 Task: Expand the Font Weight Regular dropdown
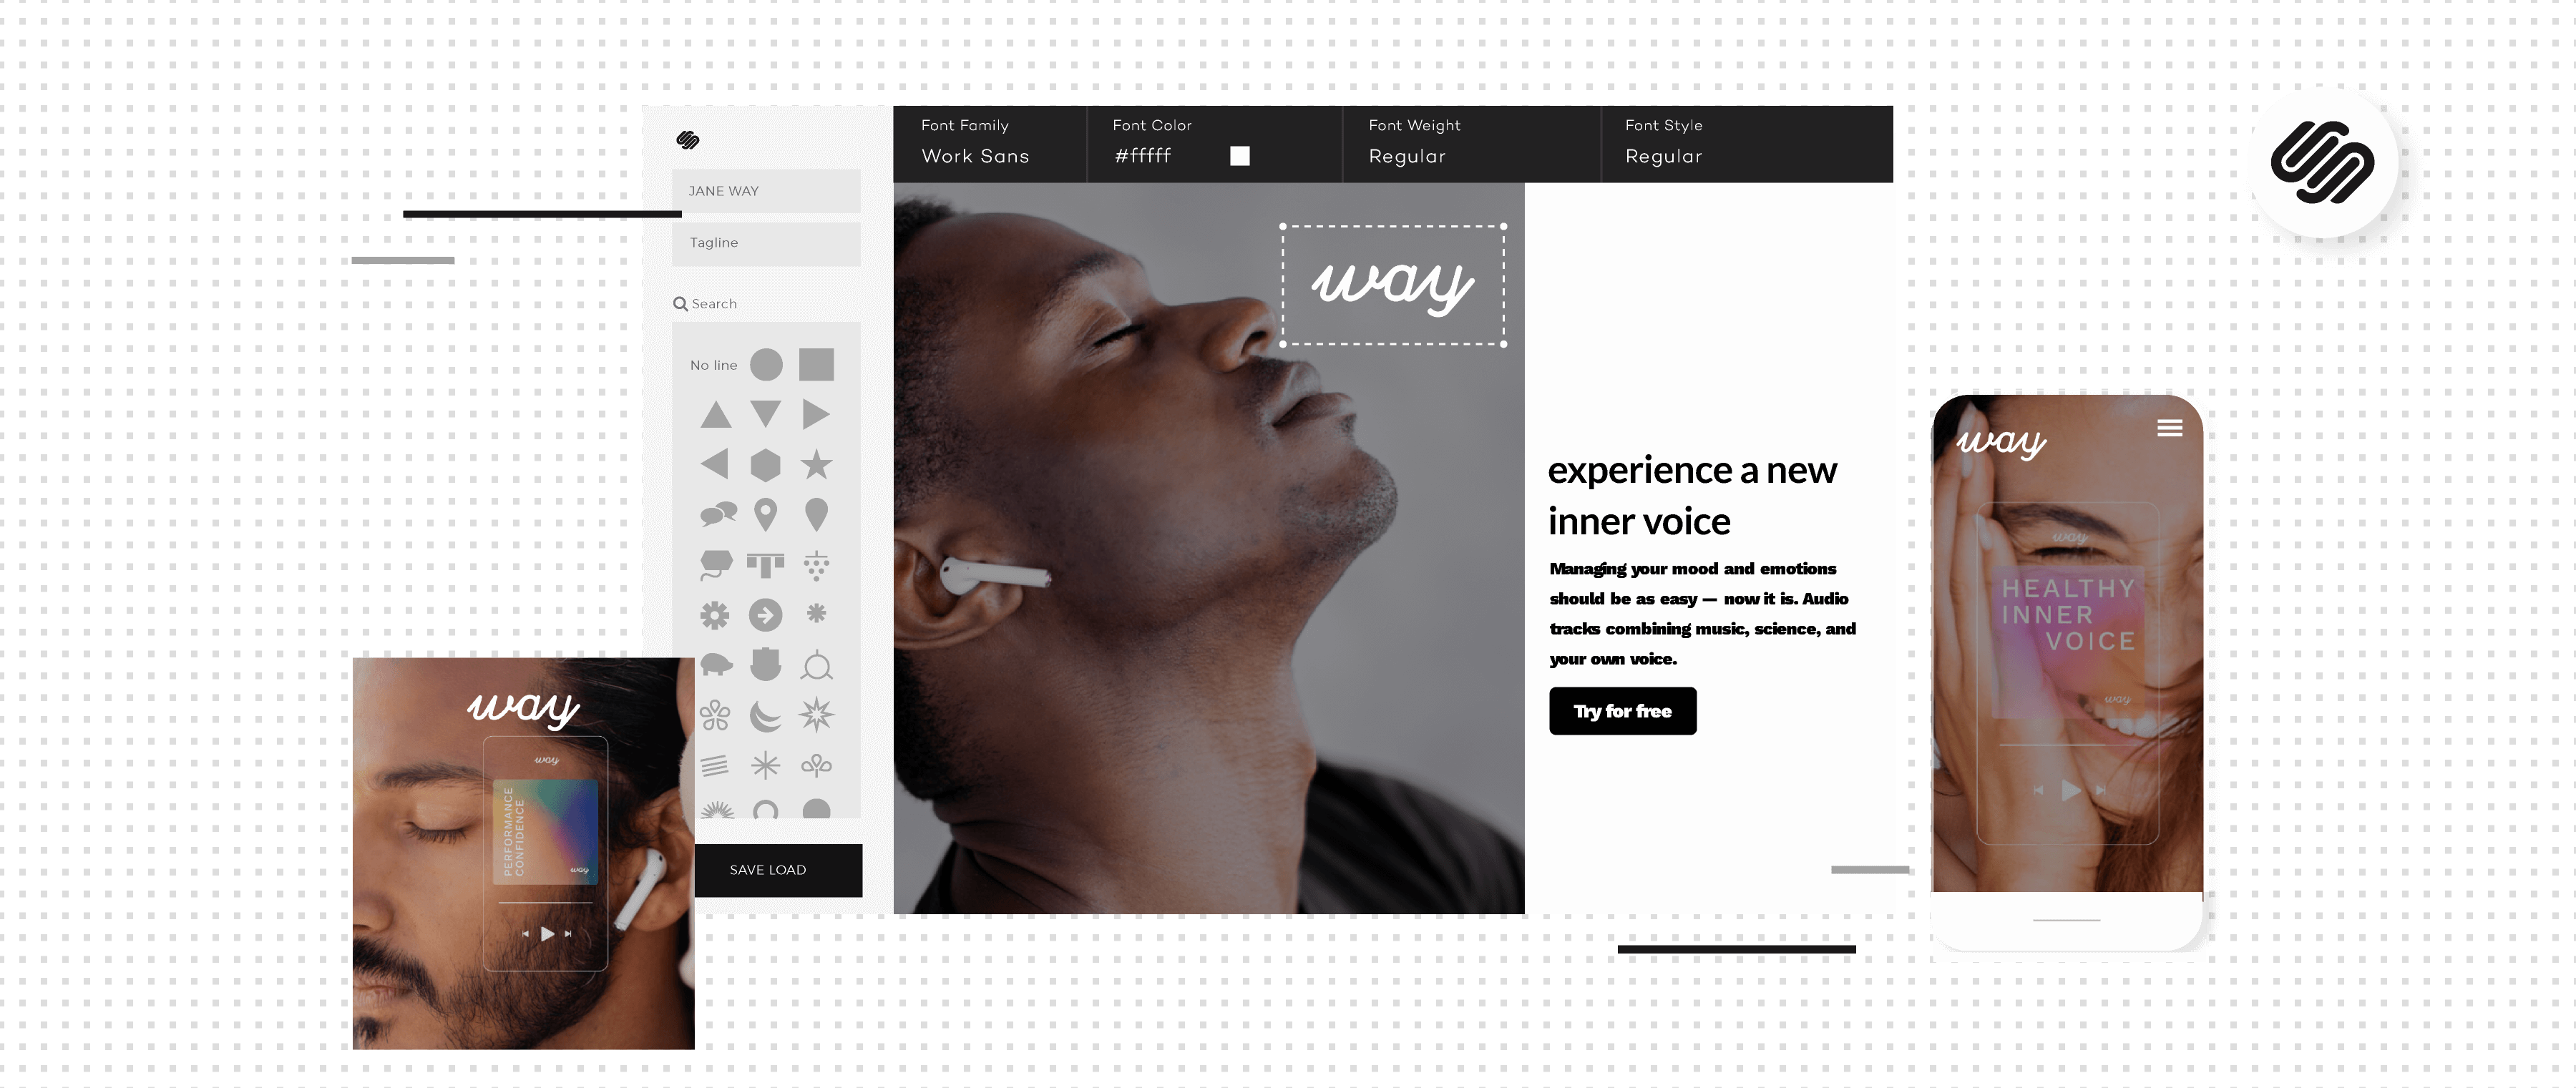(x=1408, y=155)
